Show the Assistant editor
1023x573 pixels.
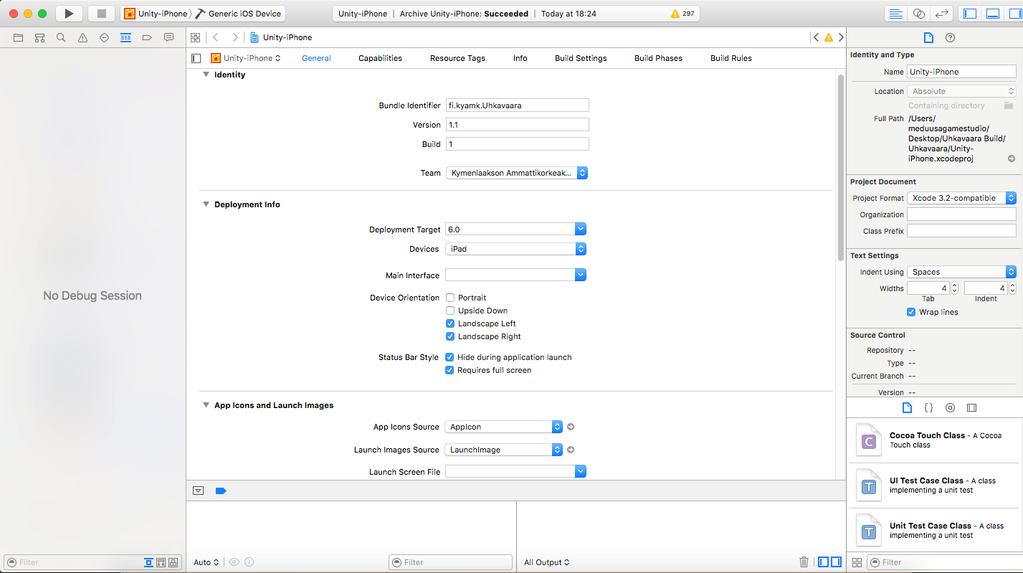919,14
